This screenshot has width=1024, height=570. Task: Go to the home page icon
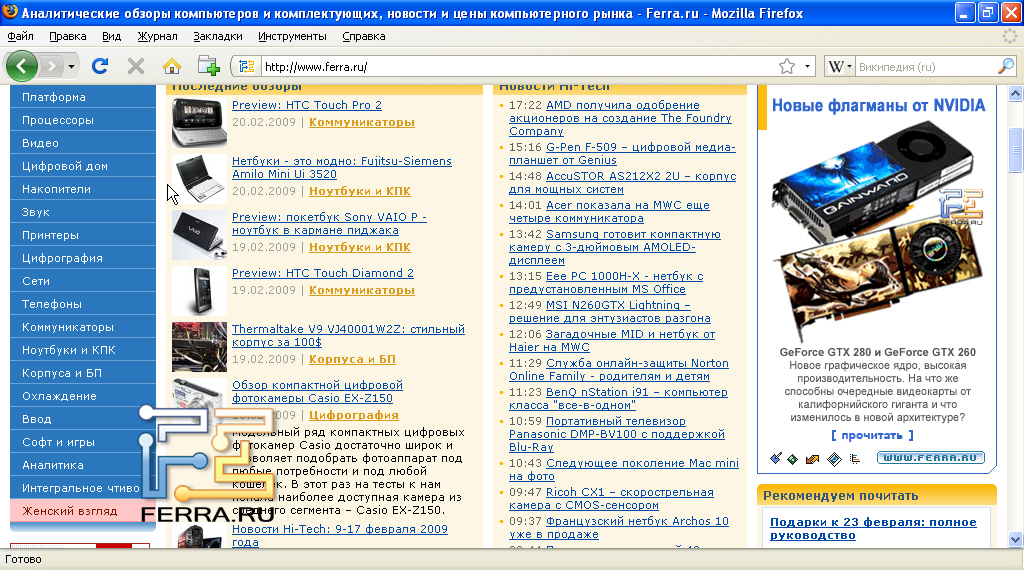coord(172,66)
